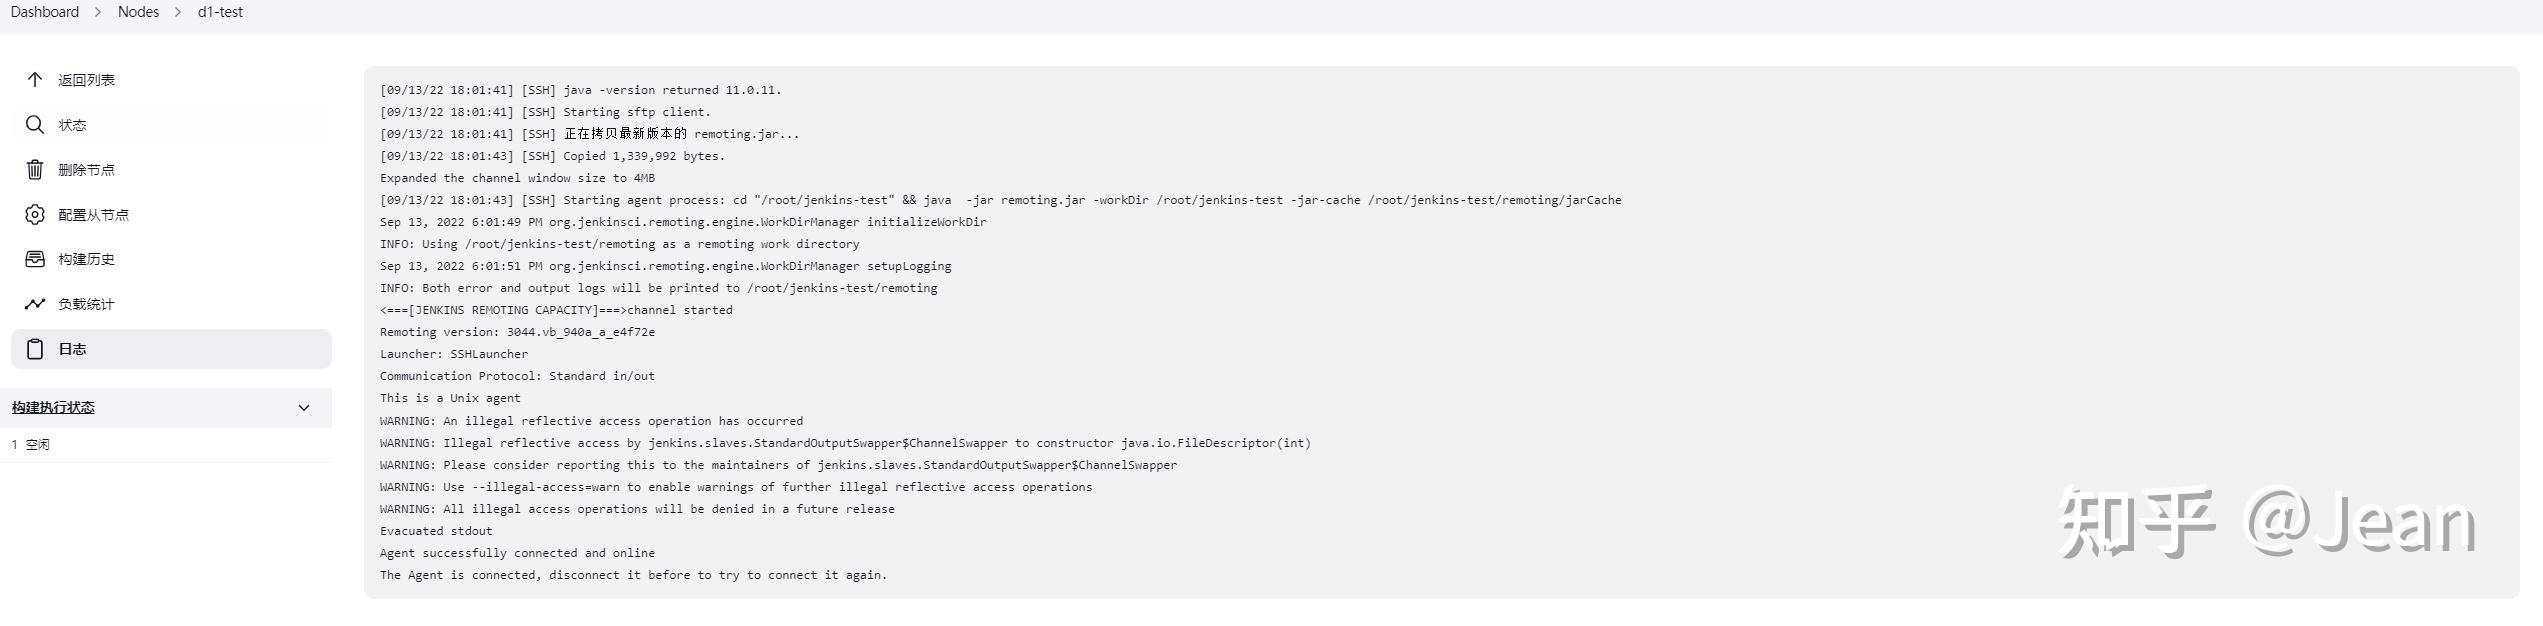Click the trash can icon for 删除节点
This screenshot has width=2543, height=626.
pyautogui.click(x=35, y=170)
